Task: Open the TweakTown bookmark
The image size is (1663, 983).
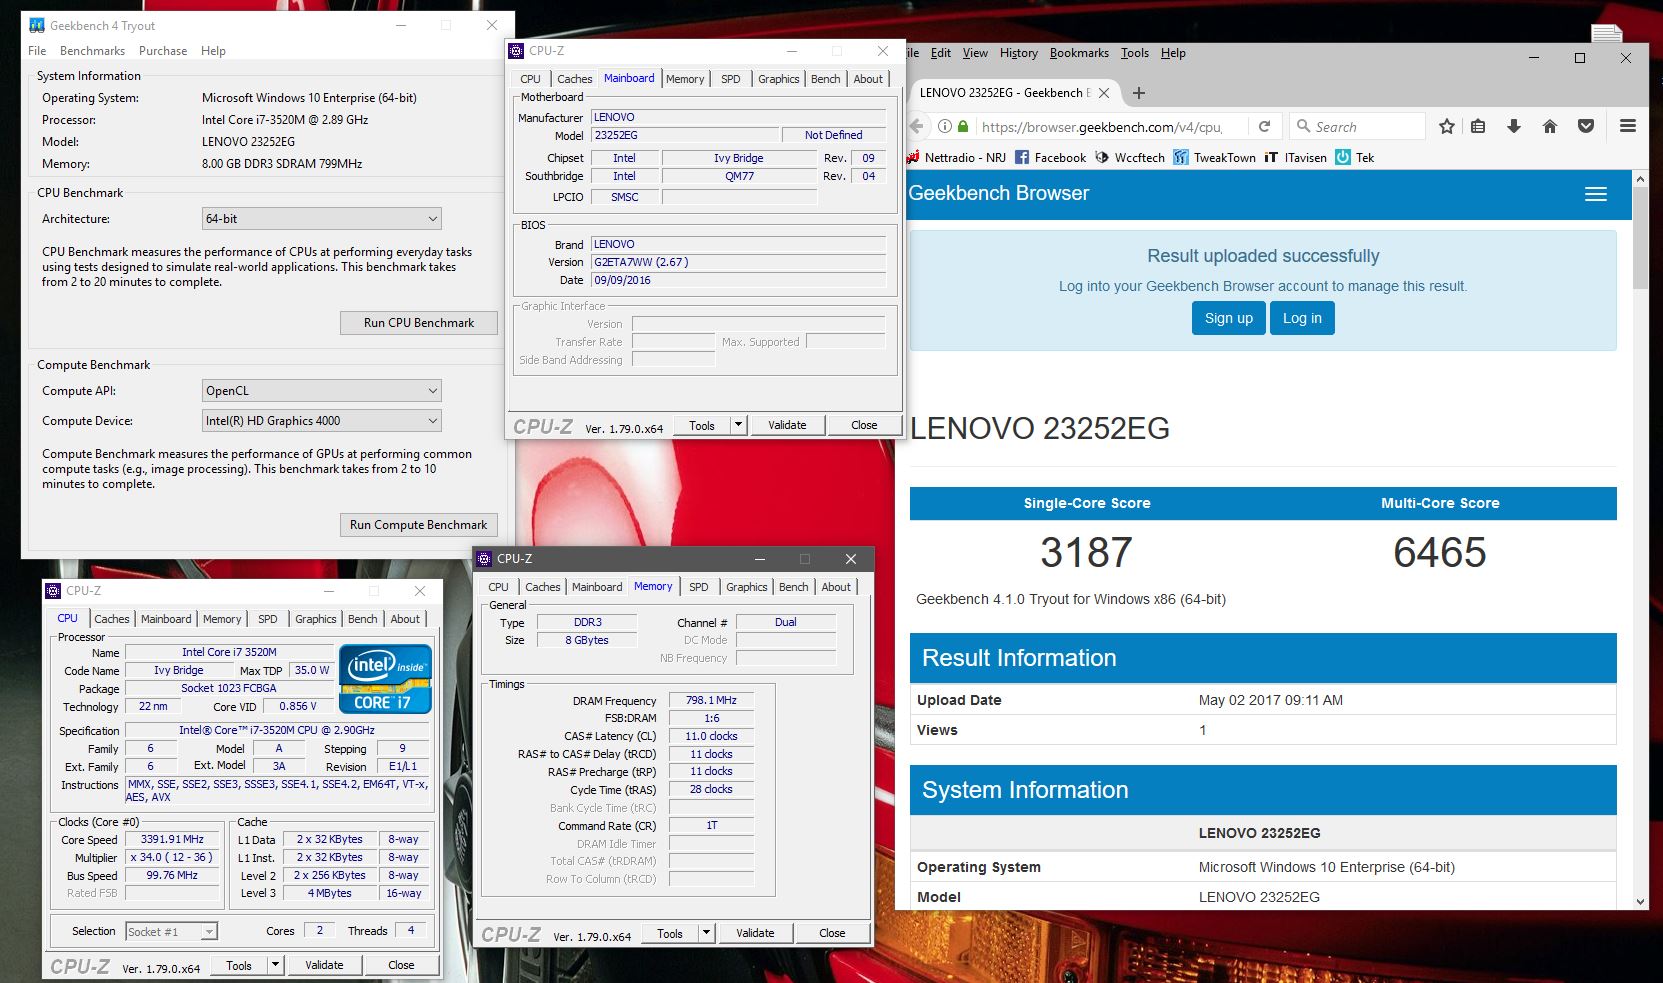Action: pyautogui.click(x=1214, y=157)
